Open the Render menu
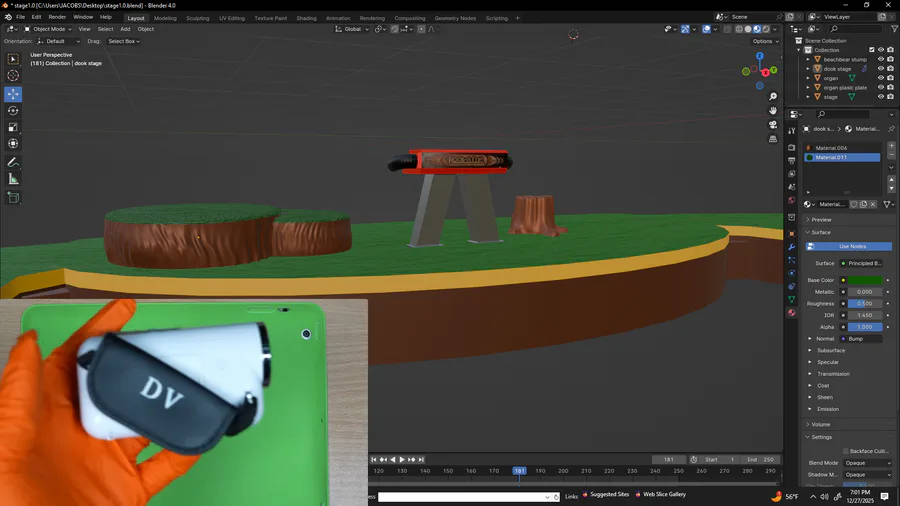 57,17
